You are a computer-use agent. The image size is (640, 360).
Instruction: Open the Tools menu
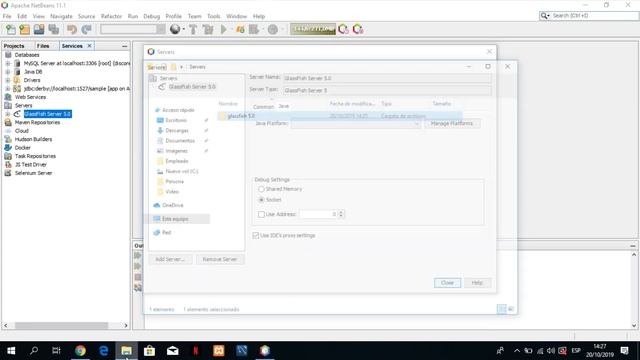(213, 16)
